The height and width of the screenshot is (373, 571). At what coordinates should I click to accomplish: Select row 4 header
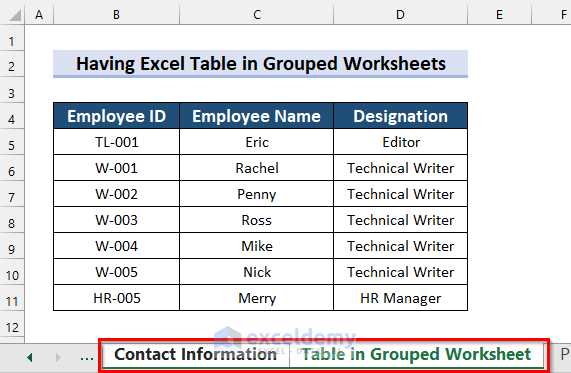(x=12, y=116)
